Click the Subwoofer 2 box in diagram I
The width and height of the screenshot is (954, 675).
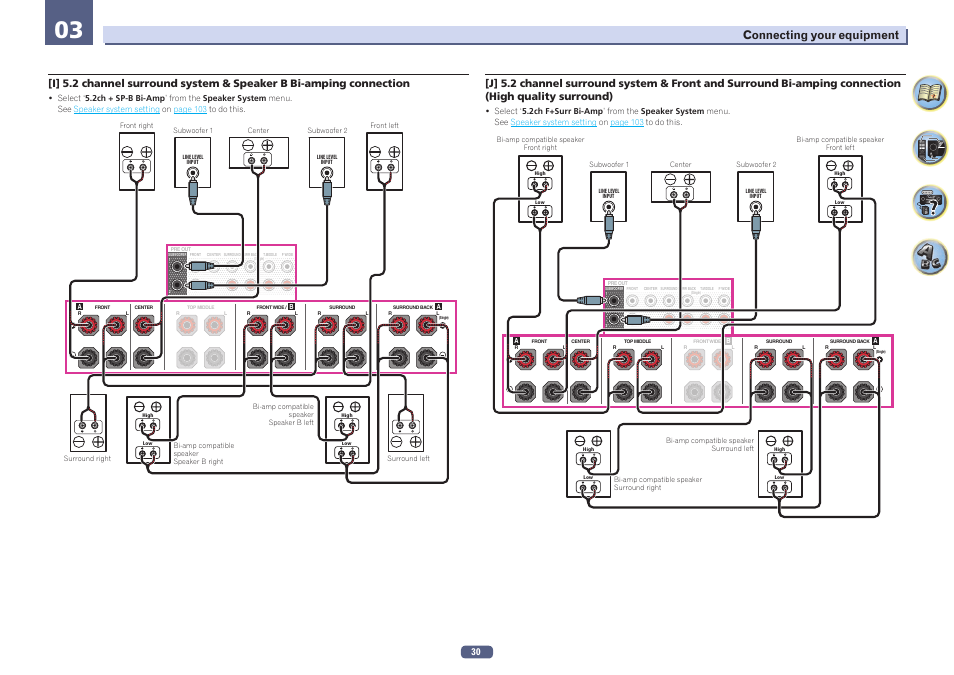tap(327, 162)
